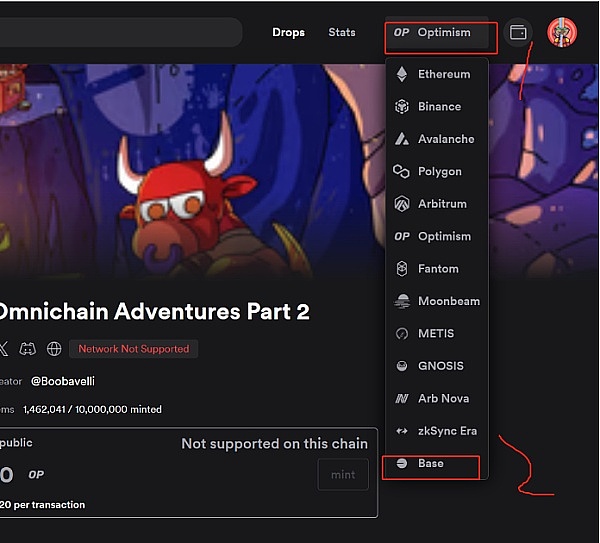Click the OP price currency label
This screenshot has height=543, width=600.
point(36,475)
